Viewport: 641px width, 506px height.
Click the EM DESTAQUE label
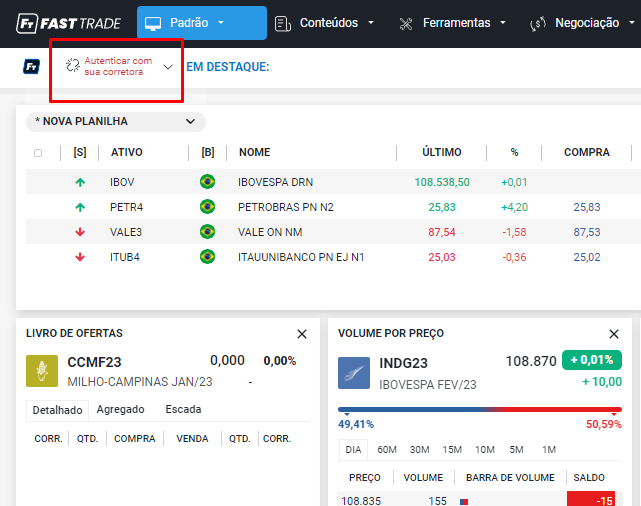228,67
